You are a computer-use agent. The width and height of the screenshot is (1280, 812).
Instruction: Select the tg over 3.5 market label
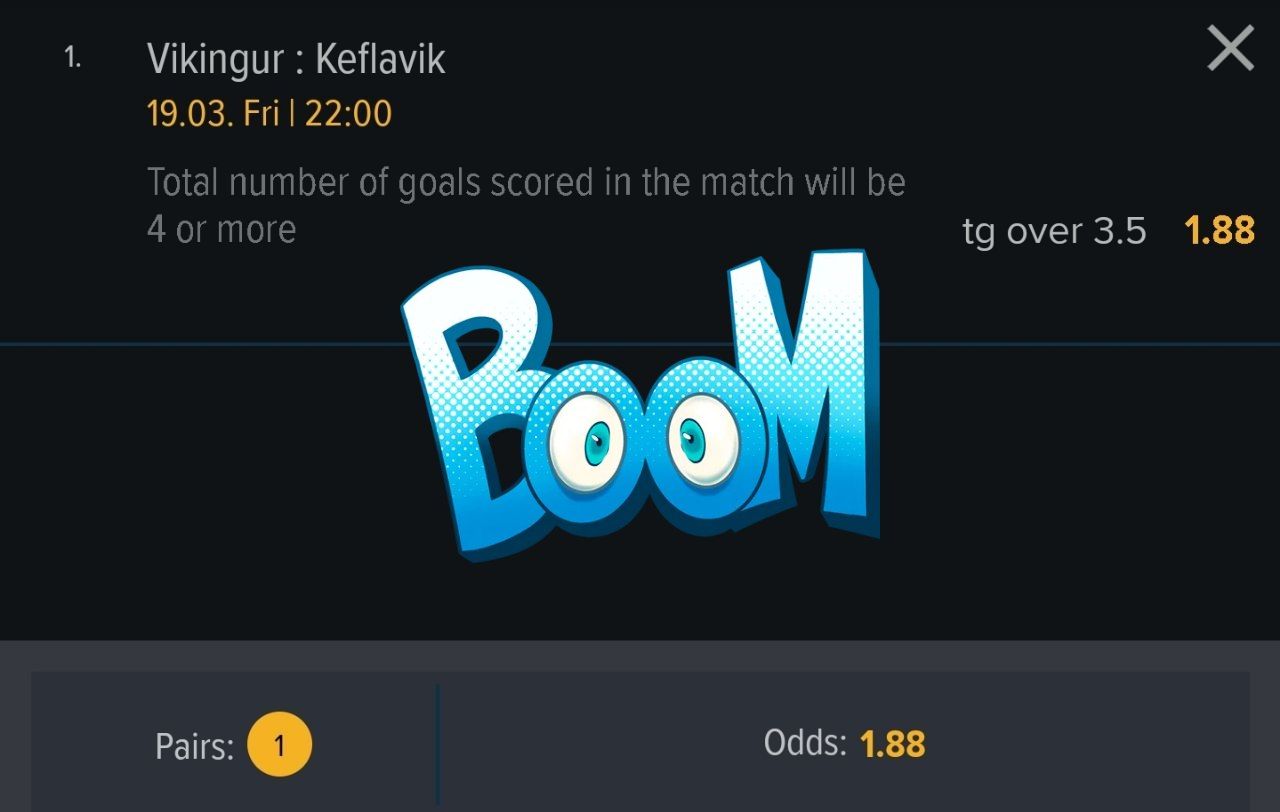click(1054, 231)
